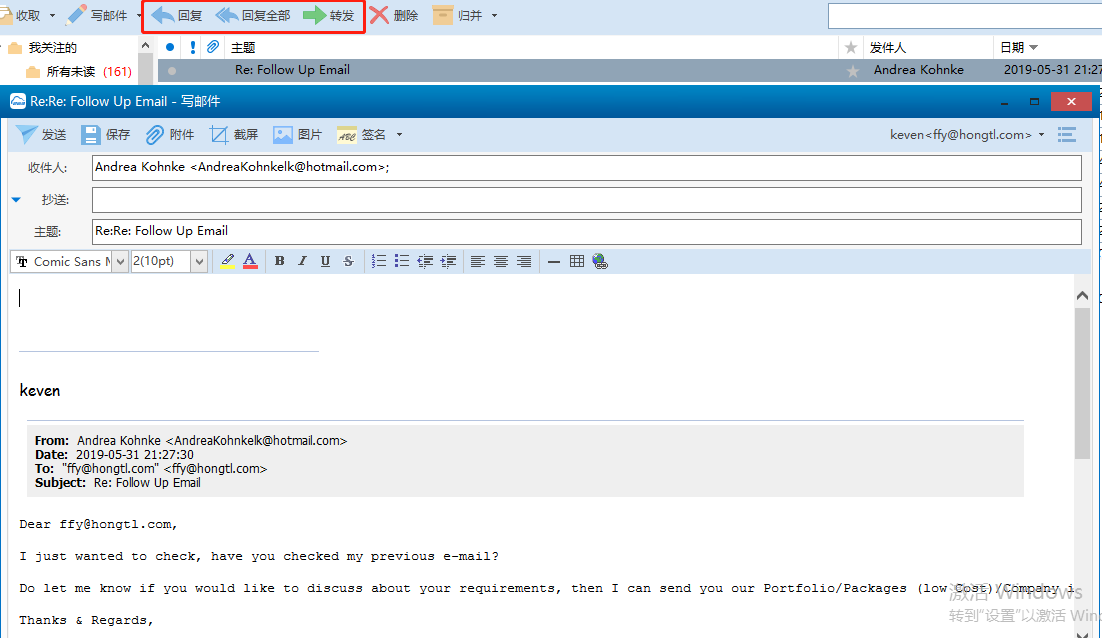Image resolution: width=1102 pixels, height=638 pixels.
Task: Select 所有未读 folder in sidebar
Action: pyautogui.click(x=70, y=71)
